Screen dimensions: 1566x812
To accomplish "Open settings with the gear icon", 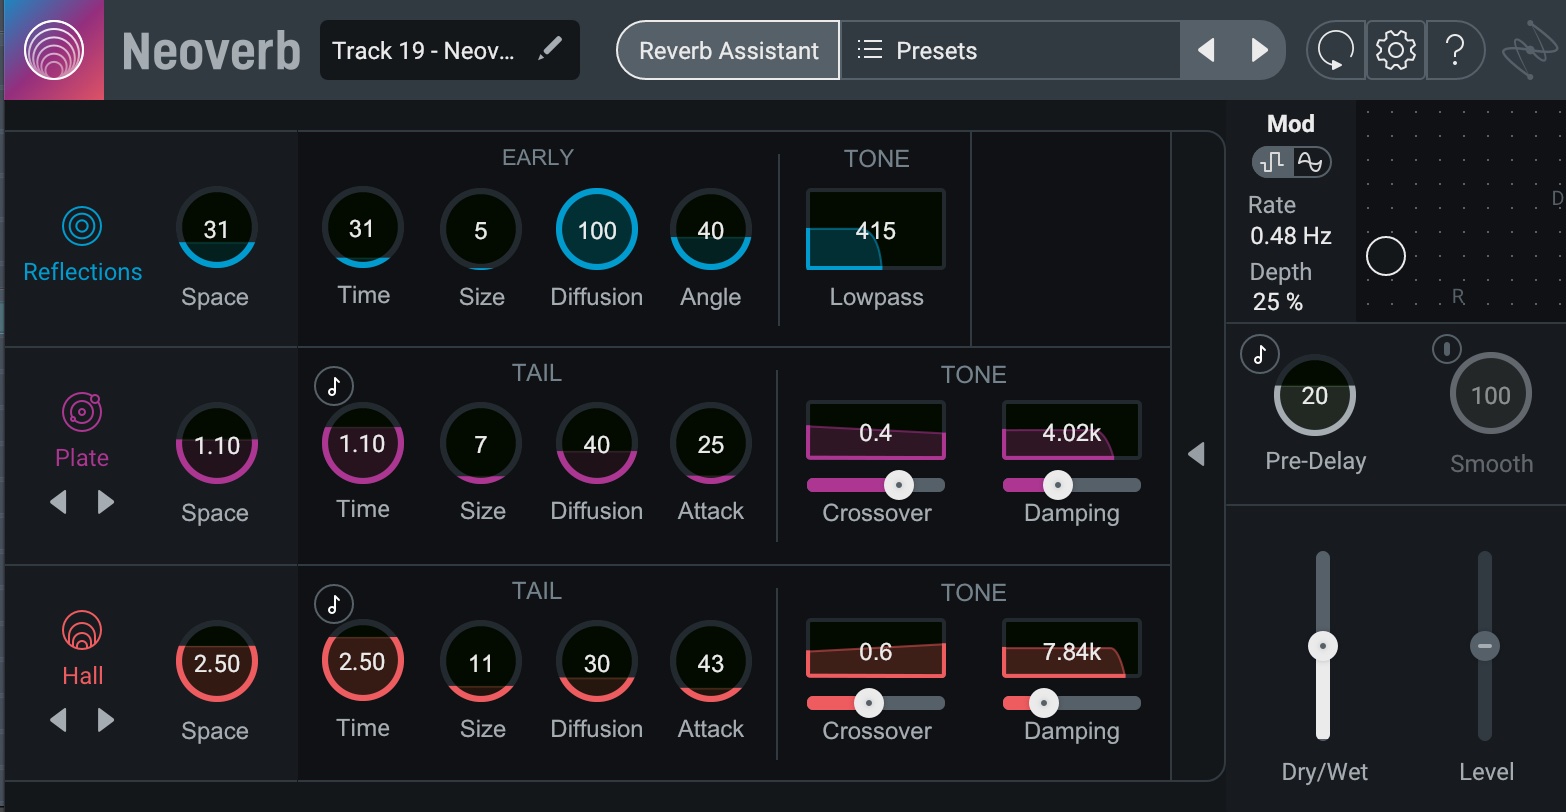I will [x=1395, y=49].
